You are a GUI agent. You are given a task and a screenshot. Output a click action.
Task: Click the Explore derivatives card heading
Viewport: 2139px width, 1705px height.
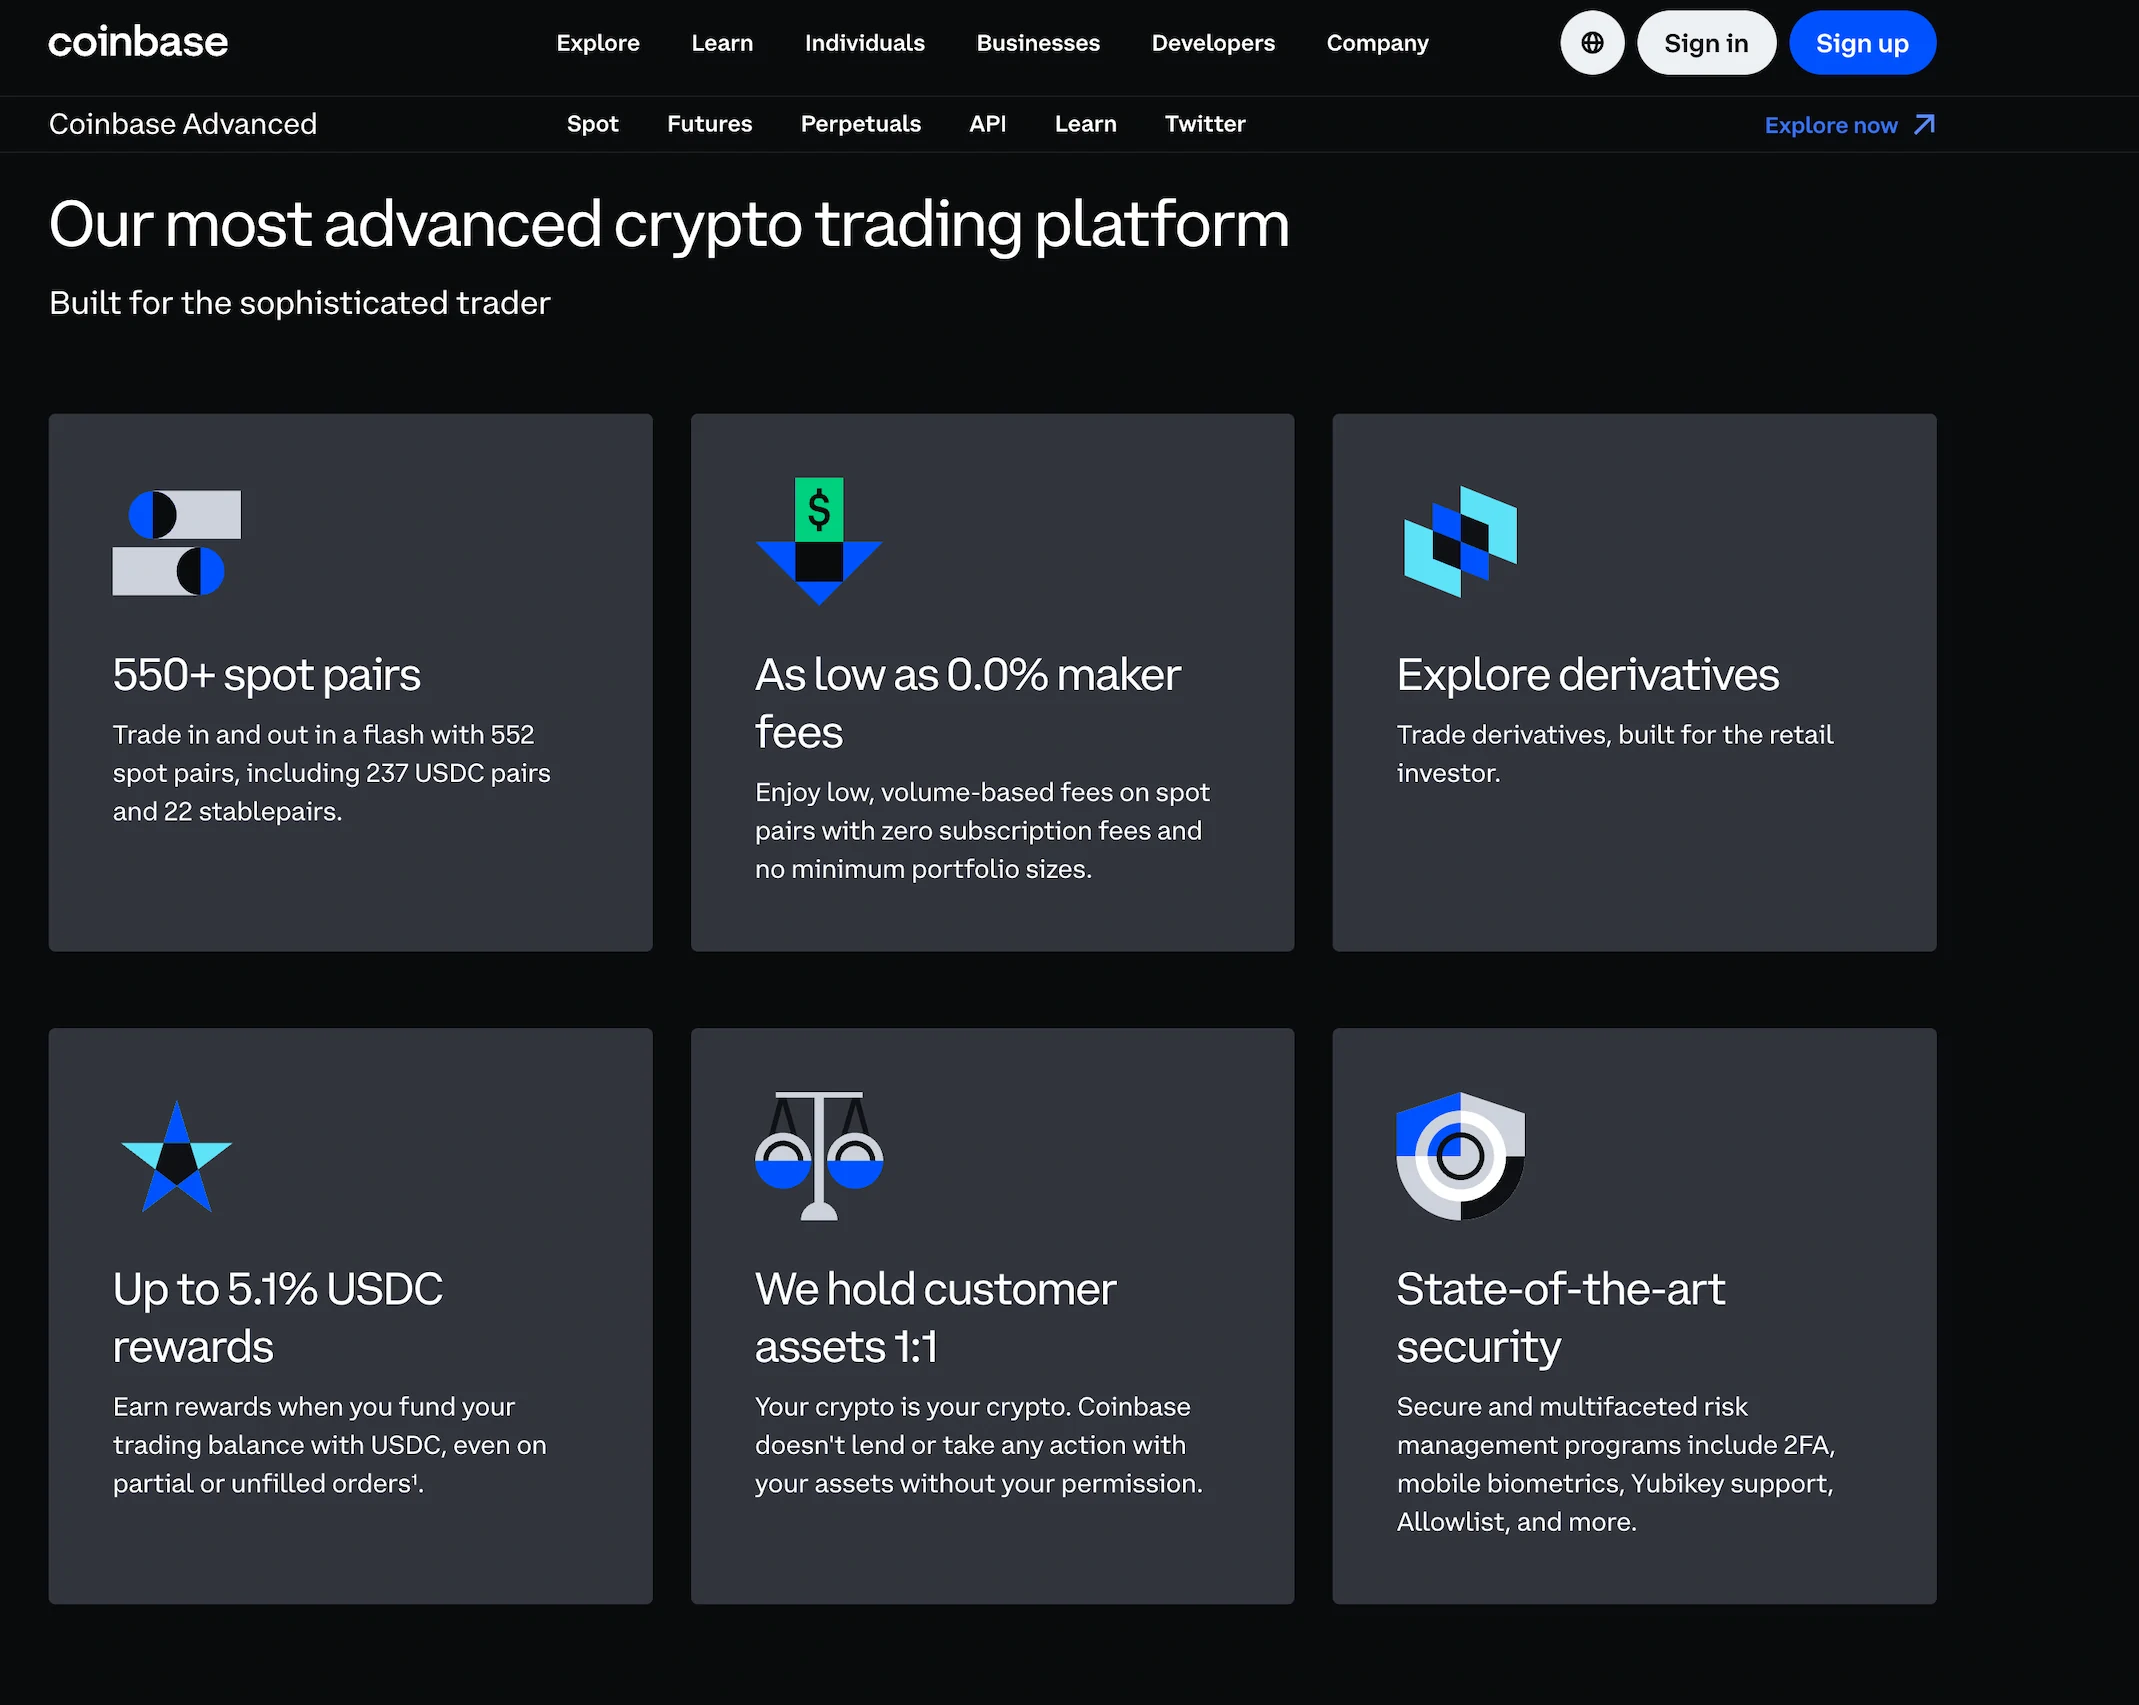[x=1587, y=675]
